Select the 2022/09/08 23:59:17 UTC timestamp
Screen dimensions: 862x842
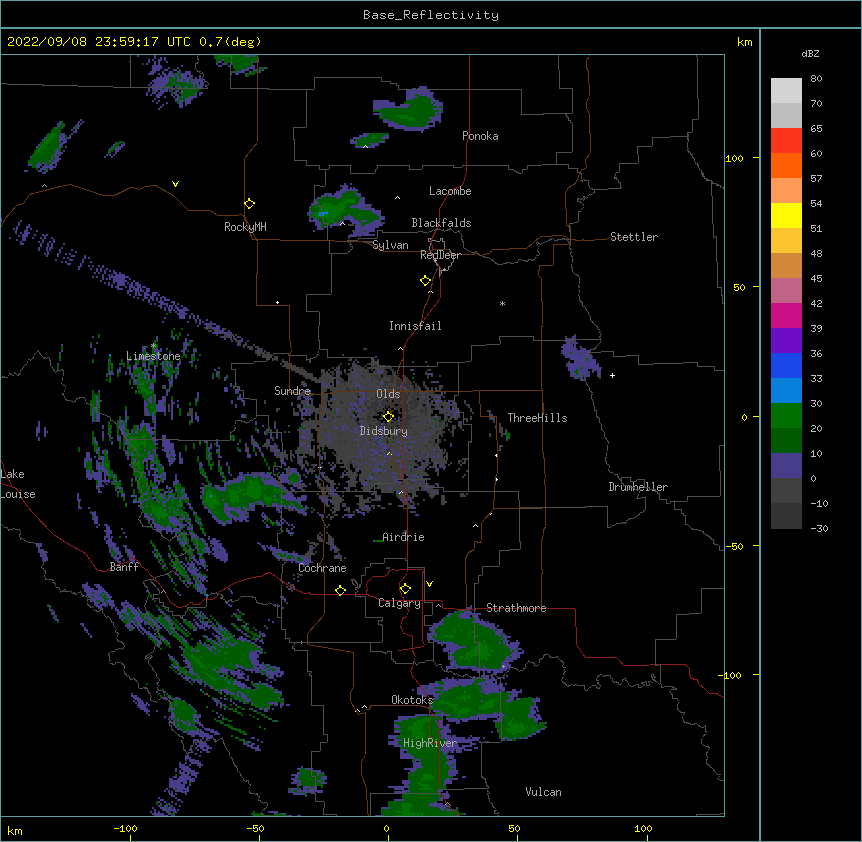tap(99, 42)
